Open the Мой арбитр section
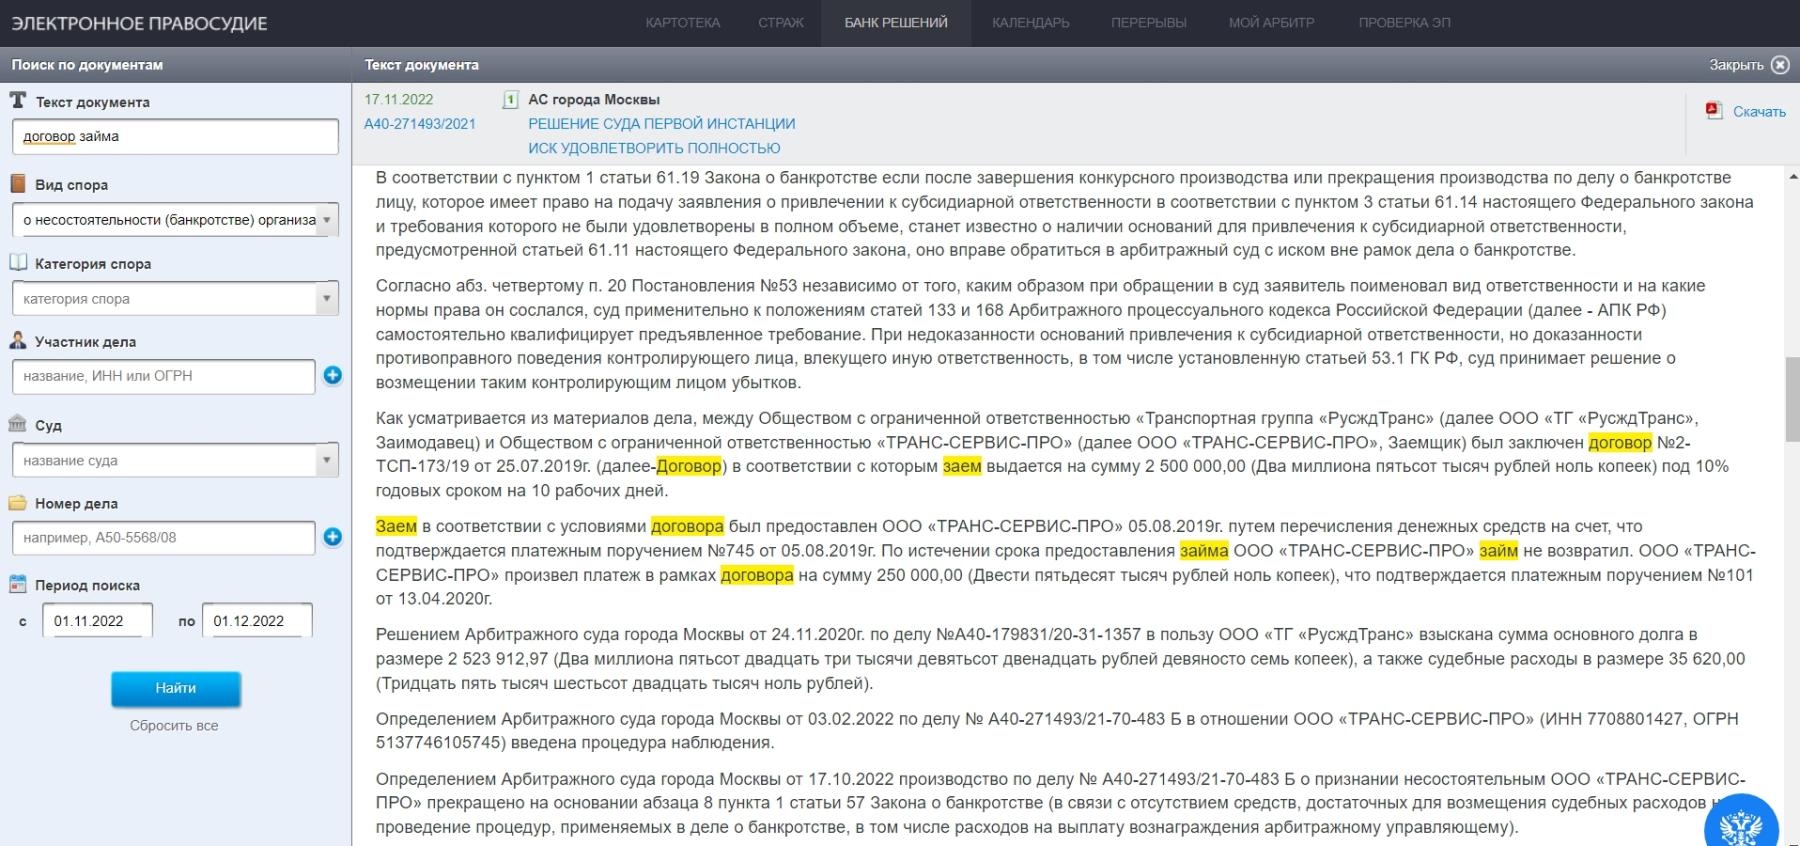Viewport: 1800px width, 846px height. [1272, 22]
